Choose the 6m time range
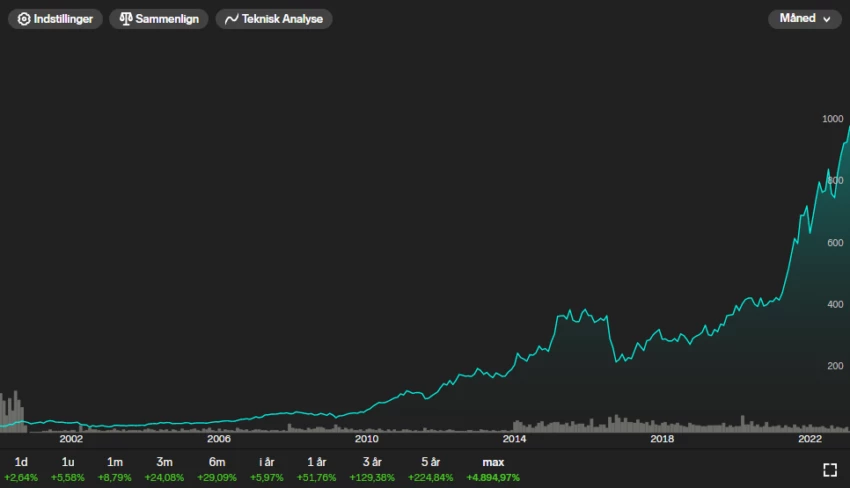The height and width of the screenshot is (488, 850). pyautogui.click(x=217, y=469)
